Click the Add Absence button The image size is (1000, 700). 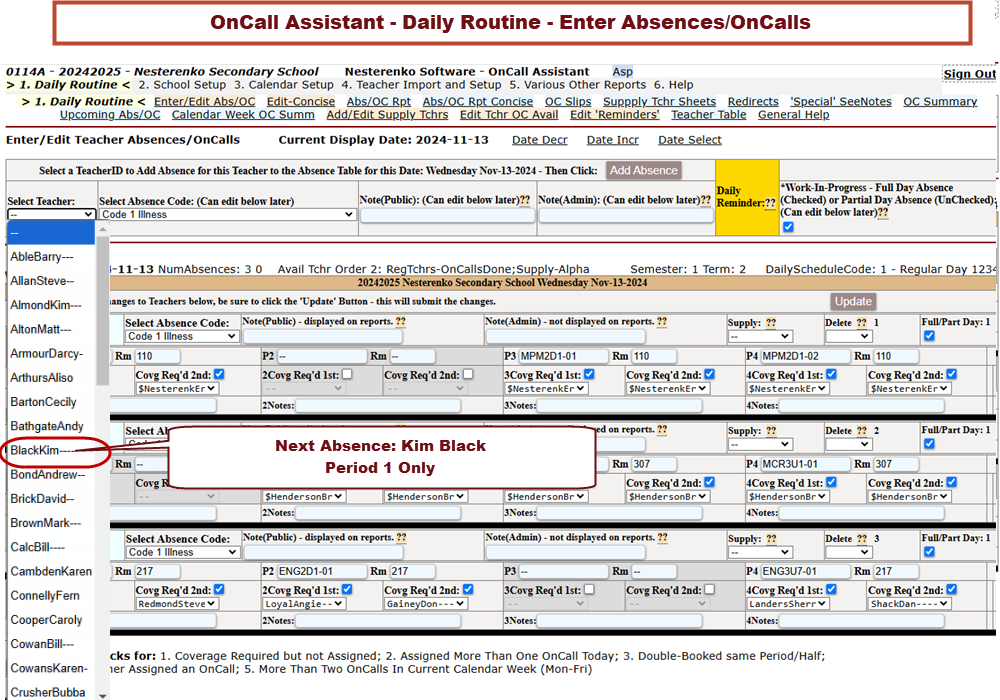point(644,170)
